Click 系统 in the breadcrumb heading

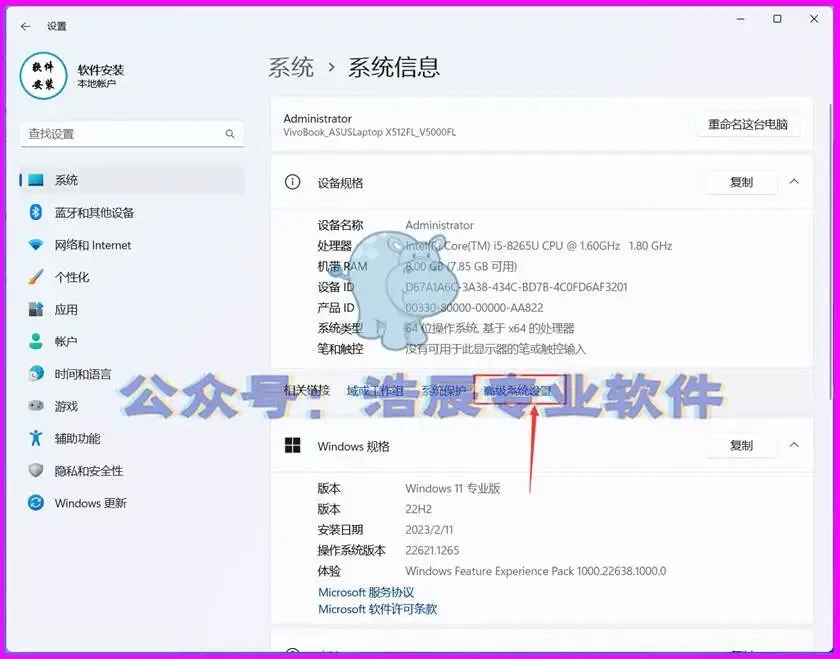point(291,68)
